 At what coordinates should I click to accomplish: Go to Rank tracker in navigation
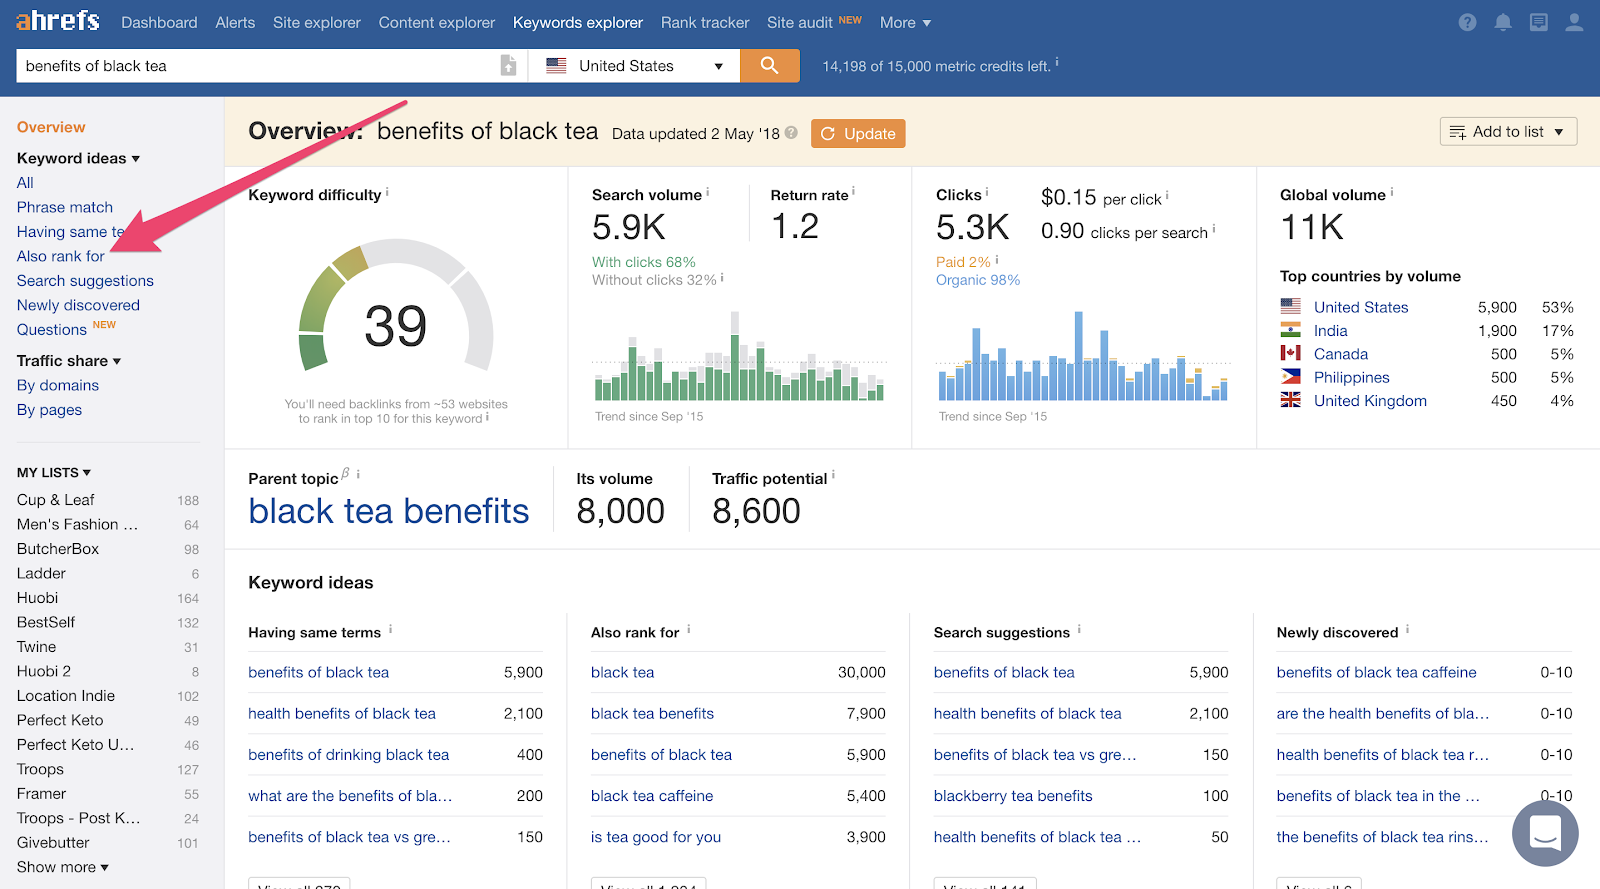704,22
